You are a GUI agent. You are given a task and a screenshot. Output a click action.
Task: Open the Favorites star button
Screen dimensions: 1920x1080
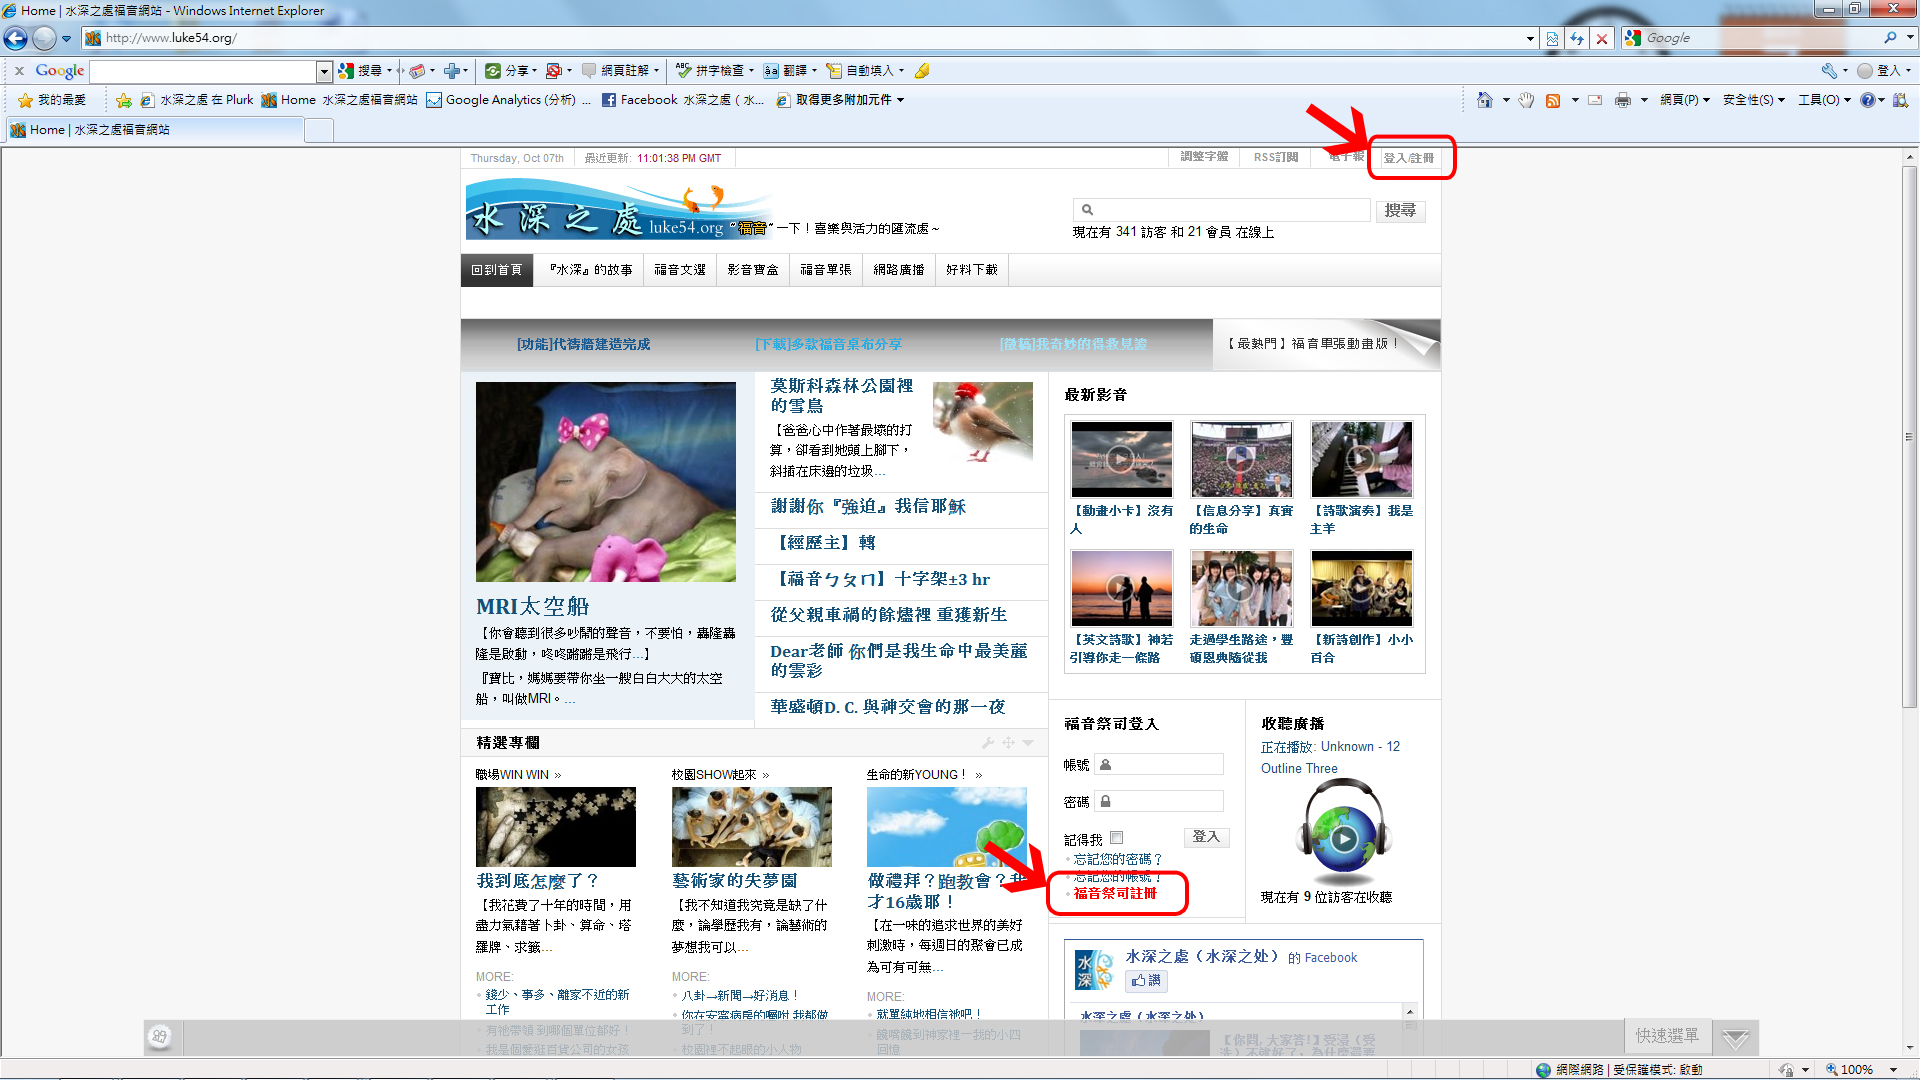click(x=52, y=100)
